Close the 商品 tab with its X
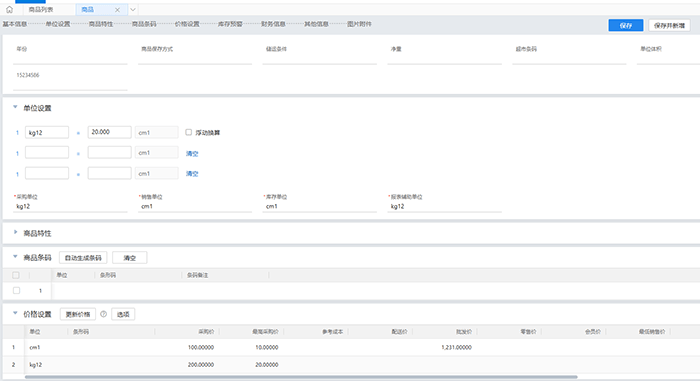This screenshot has width=700, height=381. click(x=117, y=10)
